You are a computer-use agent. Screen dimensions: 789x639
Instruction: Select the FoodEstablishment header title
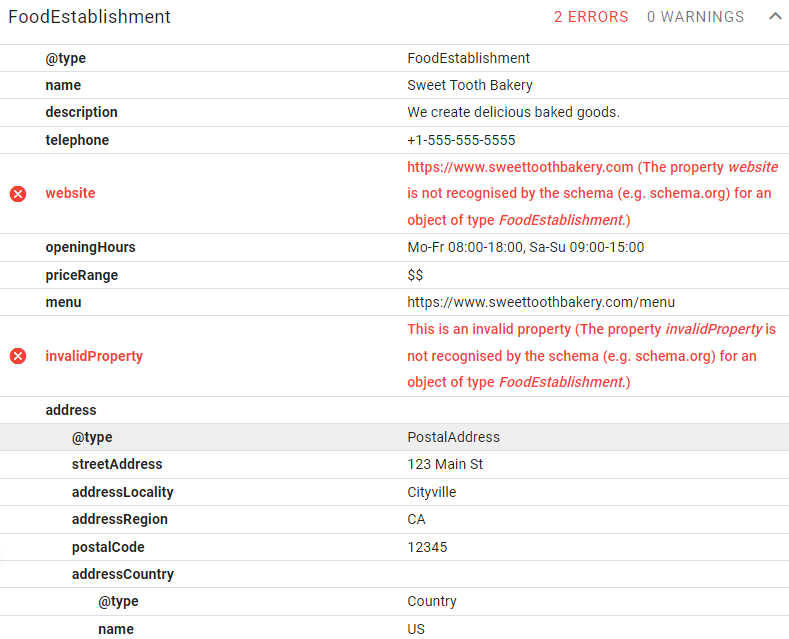point(90,17)
